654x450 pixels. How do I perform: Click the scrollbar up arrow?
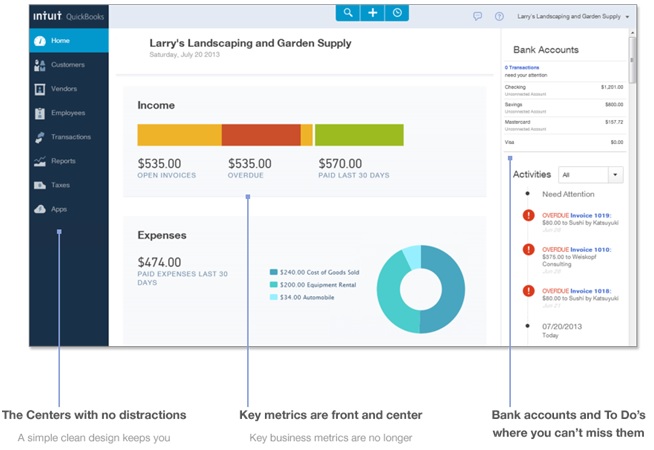pos(632,33)
